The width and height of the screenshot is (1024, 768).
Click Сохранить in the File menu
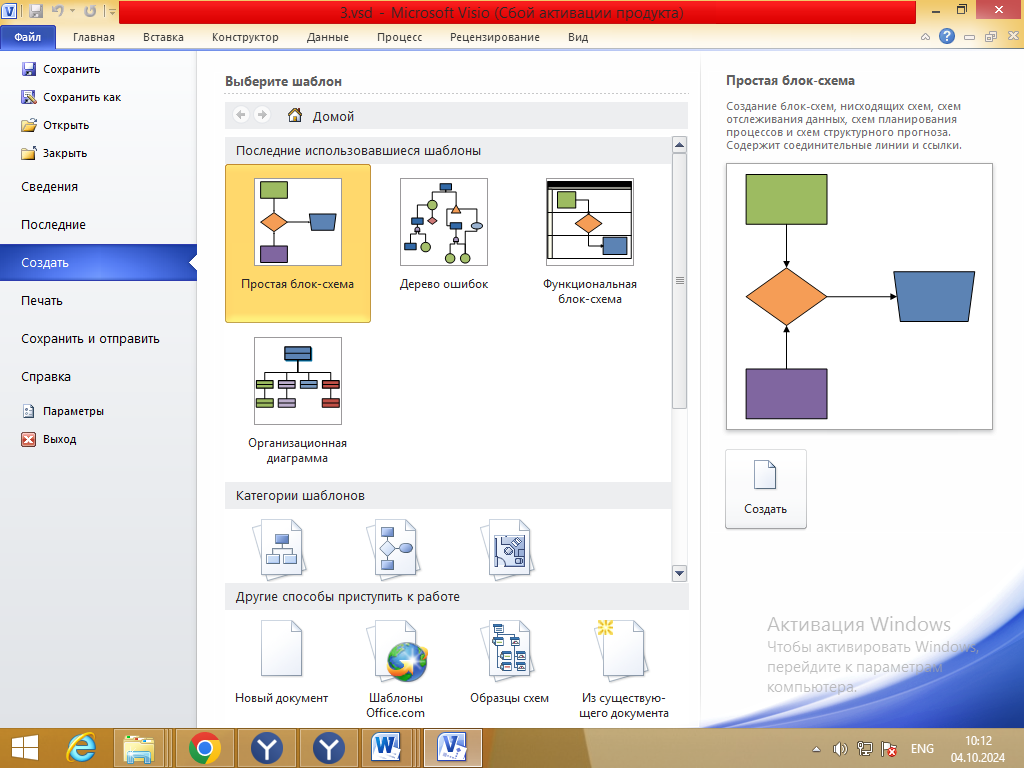[x=61, y=69]
